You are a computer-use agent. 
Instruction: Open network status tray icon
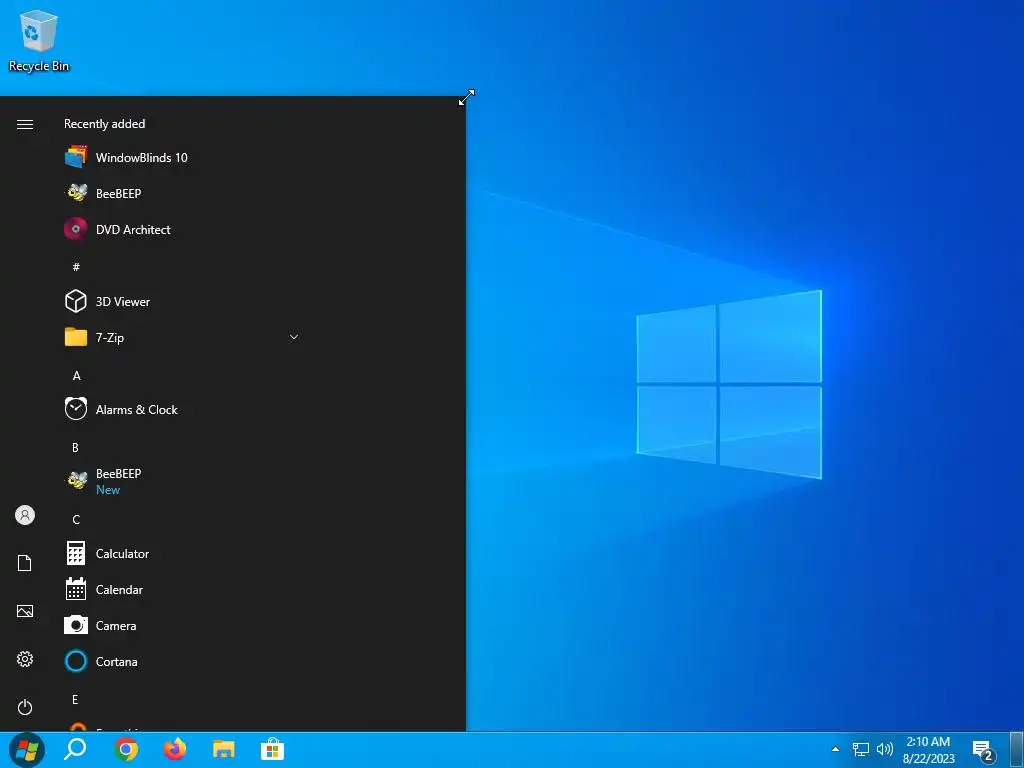pyautogui.click(x=861, y=750)
